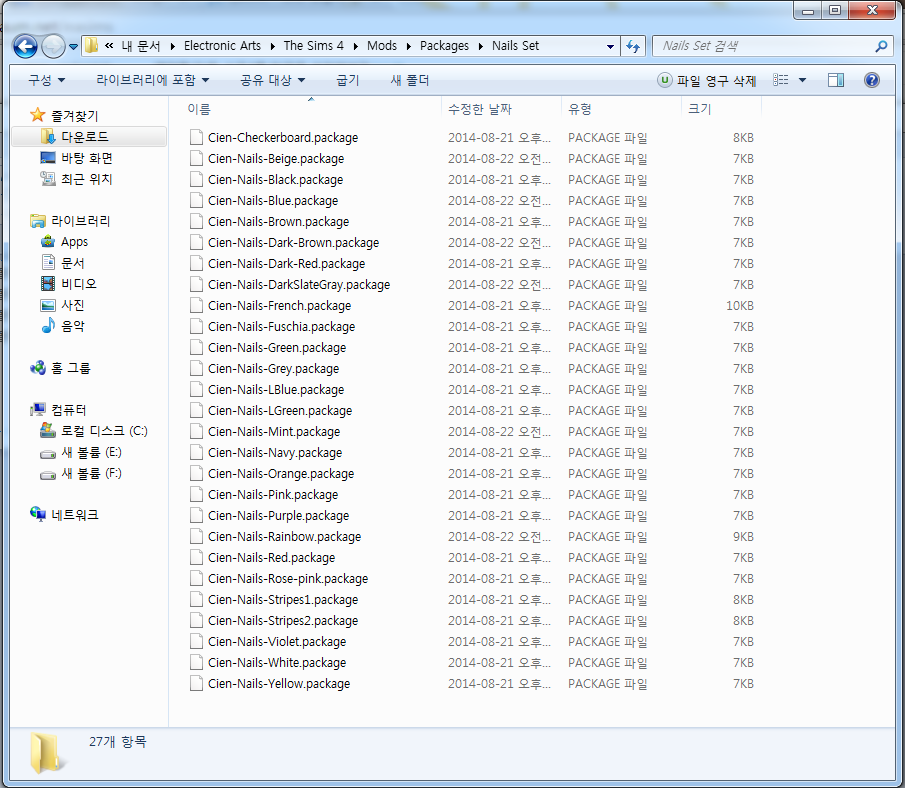Create a folder with 새 폴더

410,80
